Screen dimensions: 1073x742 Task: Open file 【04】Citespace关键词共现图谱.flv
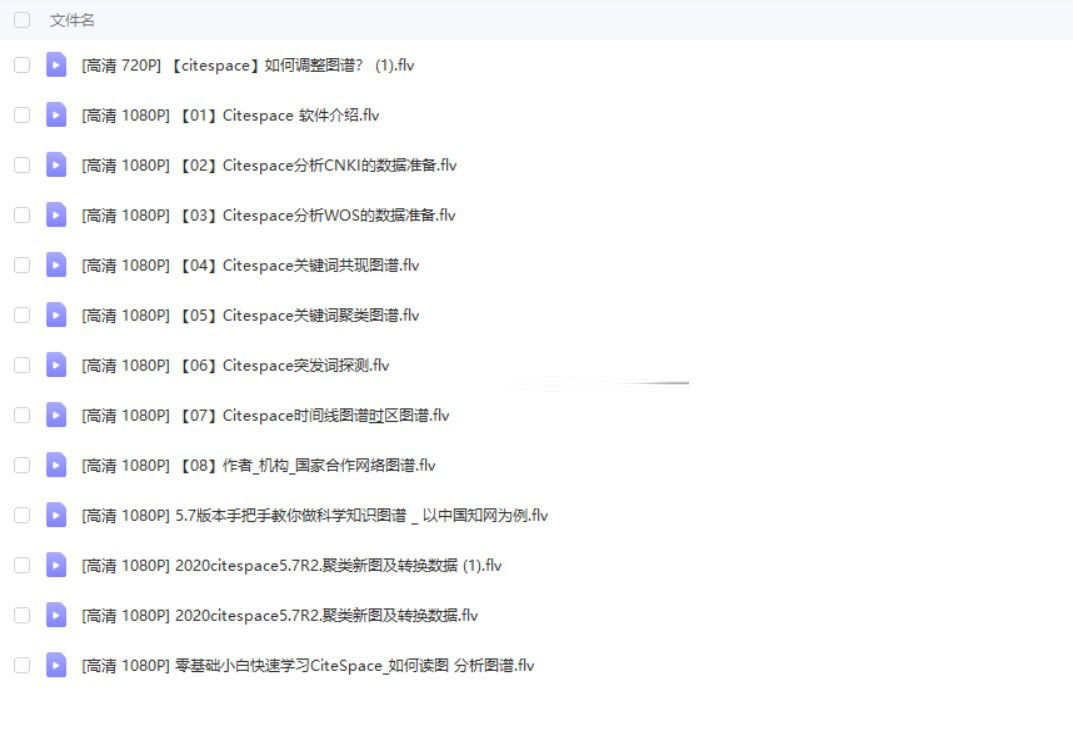(x=250, y=265)
